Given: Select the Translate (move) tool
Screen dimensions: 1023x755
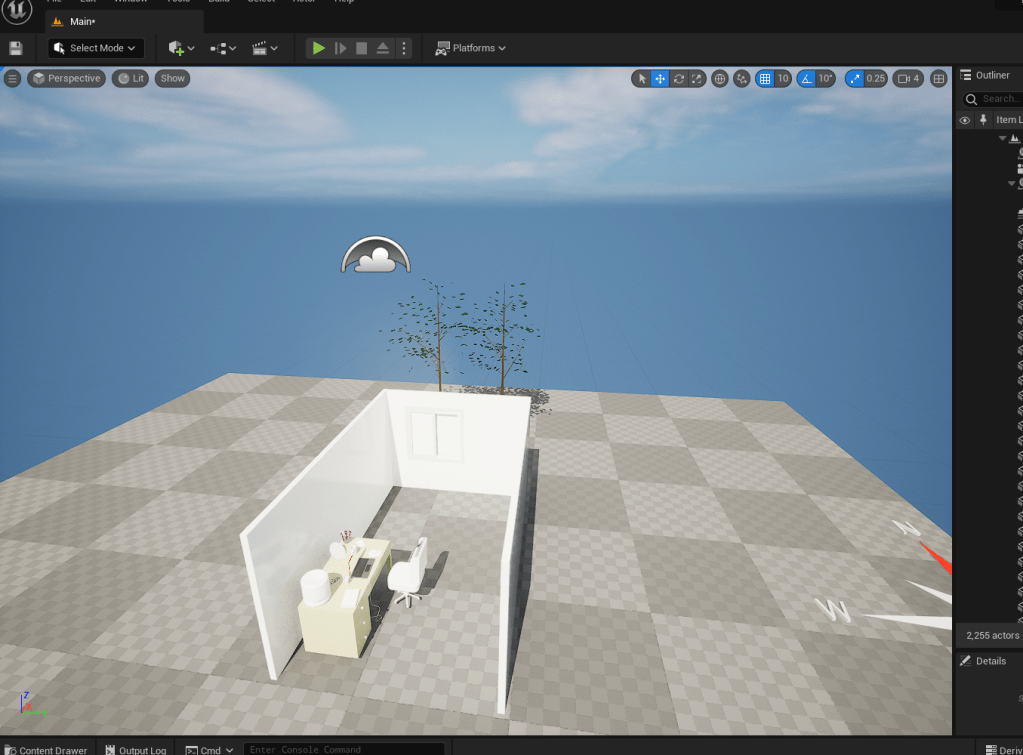Looking at the screenshot, I should point(660,79).
